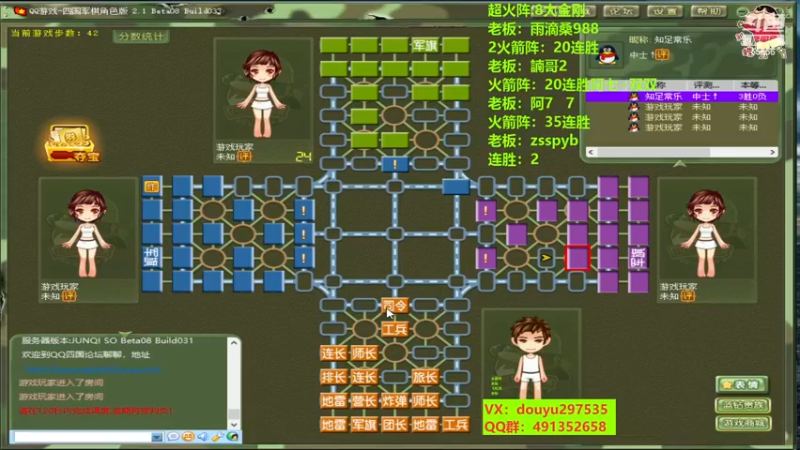Click the QQ penguin avatar in profile card
Viewport: 800px width, 450px height.
point(607,55)
